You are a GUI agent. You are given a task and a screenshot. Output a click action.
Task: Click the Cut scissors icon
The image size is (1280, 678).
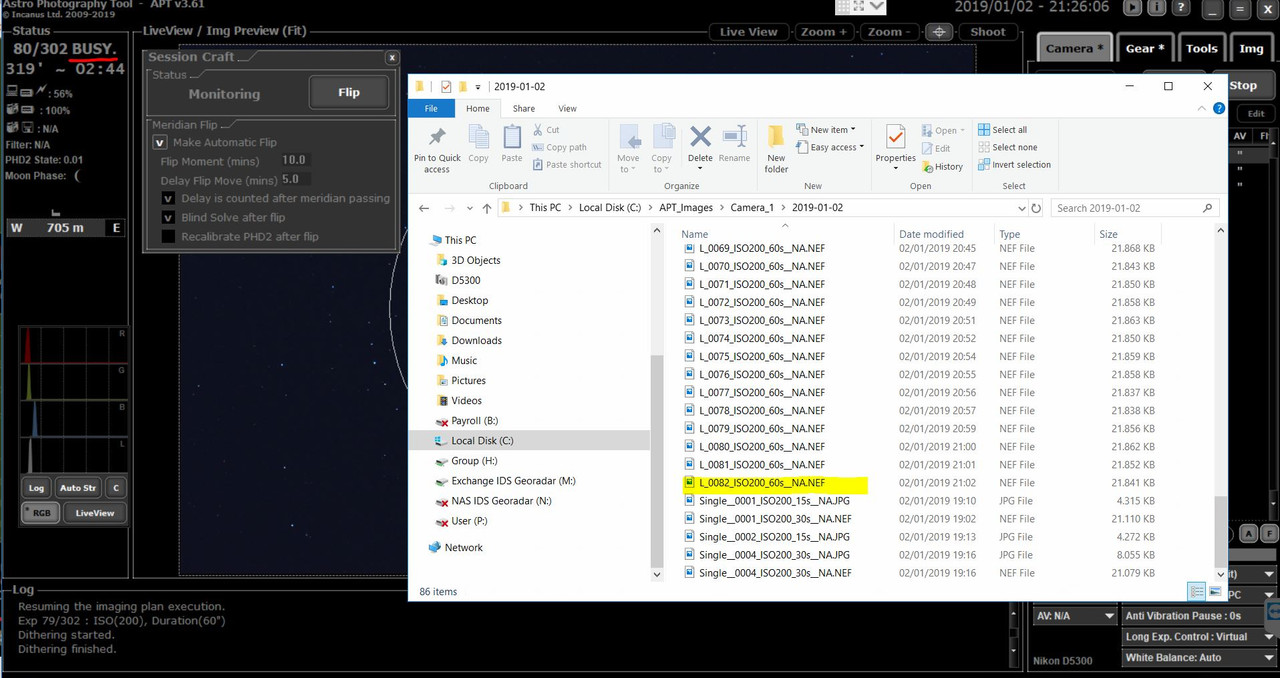click(x=538, y=130)
